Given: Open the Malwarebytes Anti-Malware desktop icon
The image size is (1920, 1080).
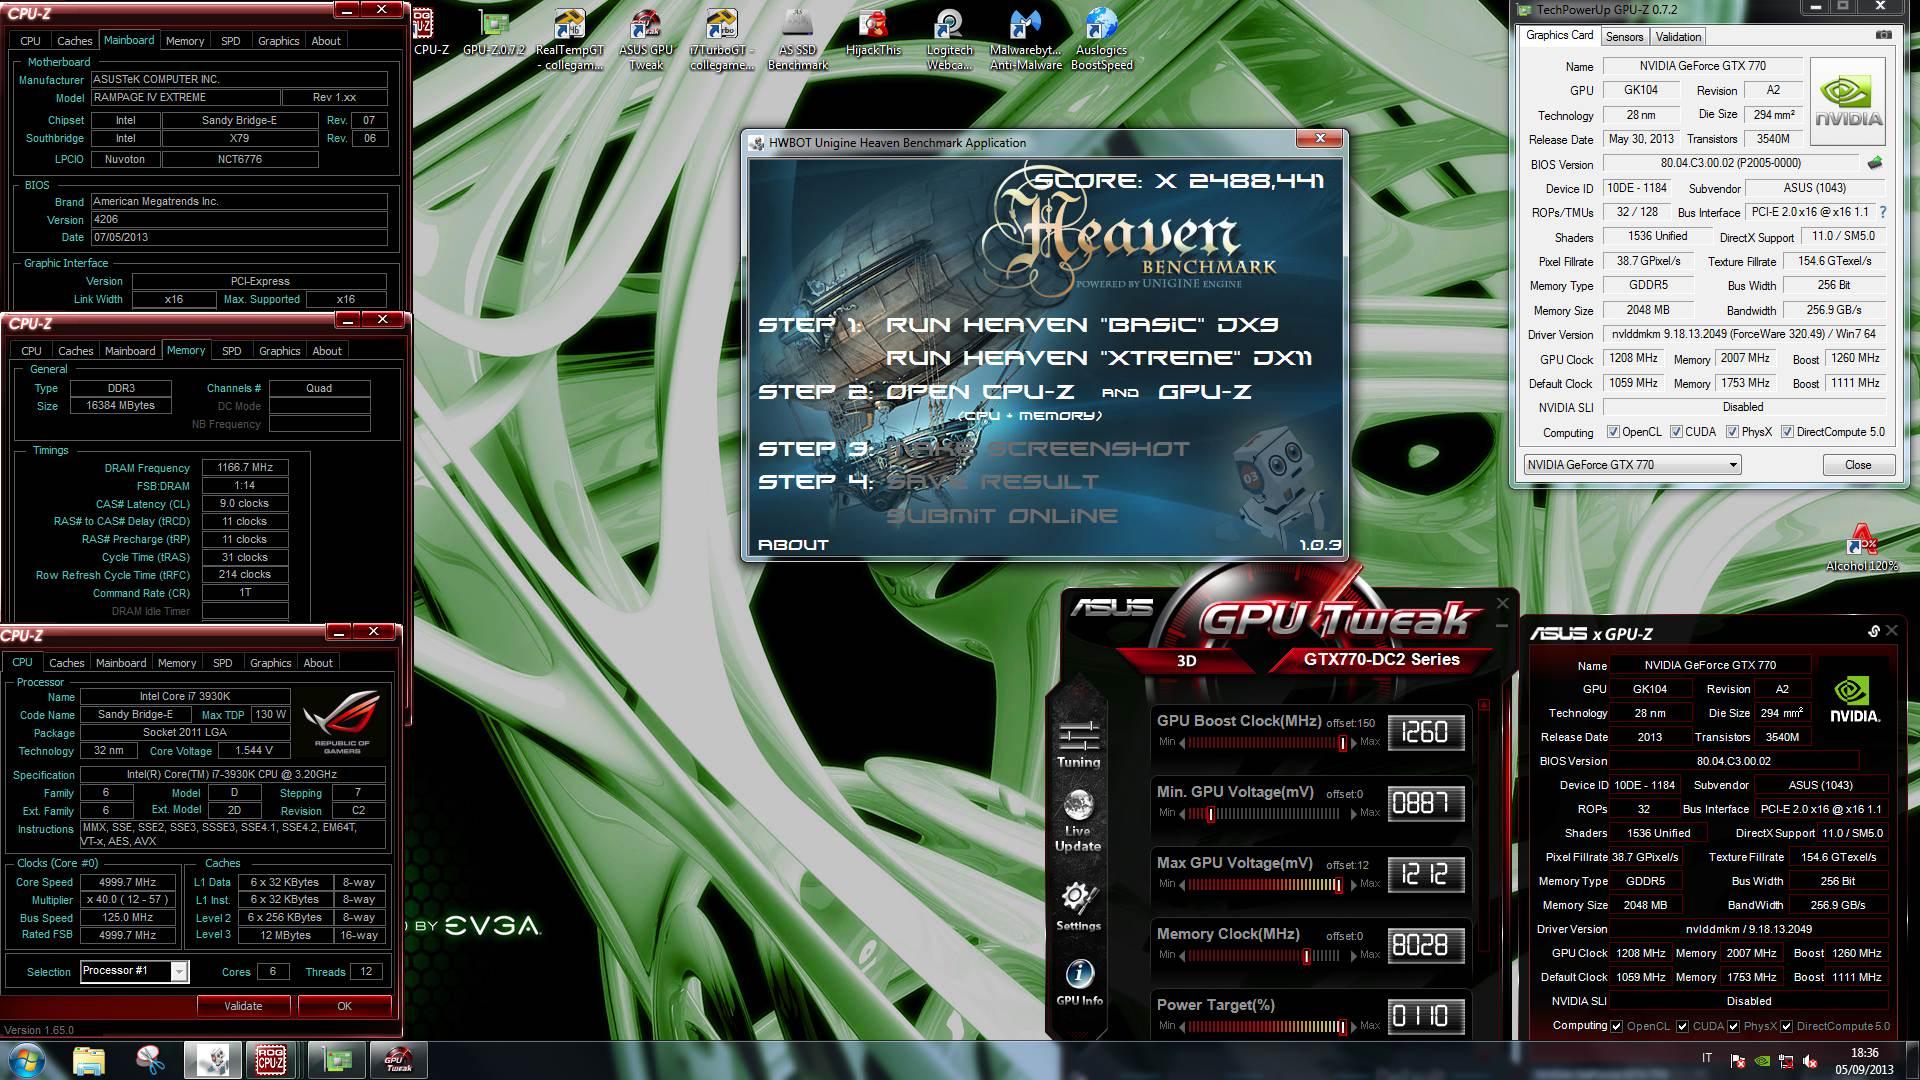Looking at the screenshot, I should click(1025, 39).
